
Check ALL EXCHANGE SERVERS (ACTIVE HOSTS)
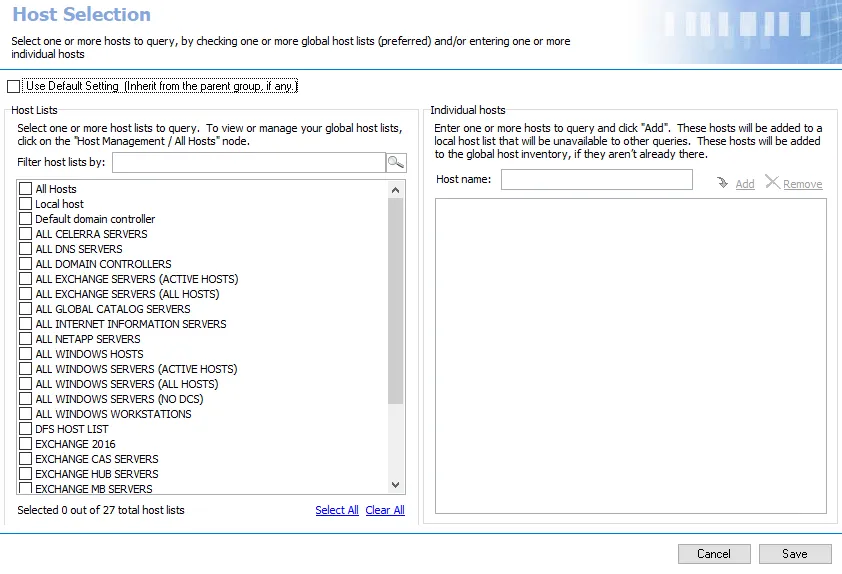click(25, 279)
